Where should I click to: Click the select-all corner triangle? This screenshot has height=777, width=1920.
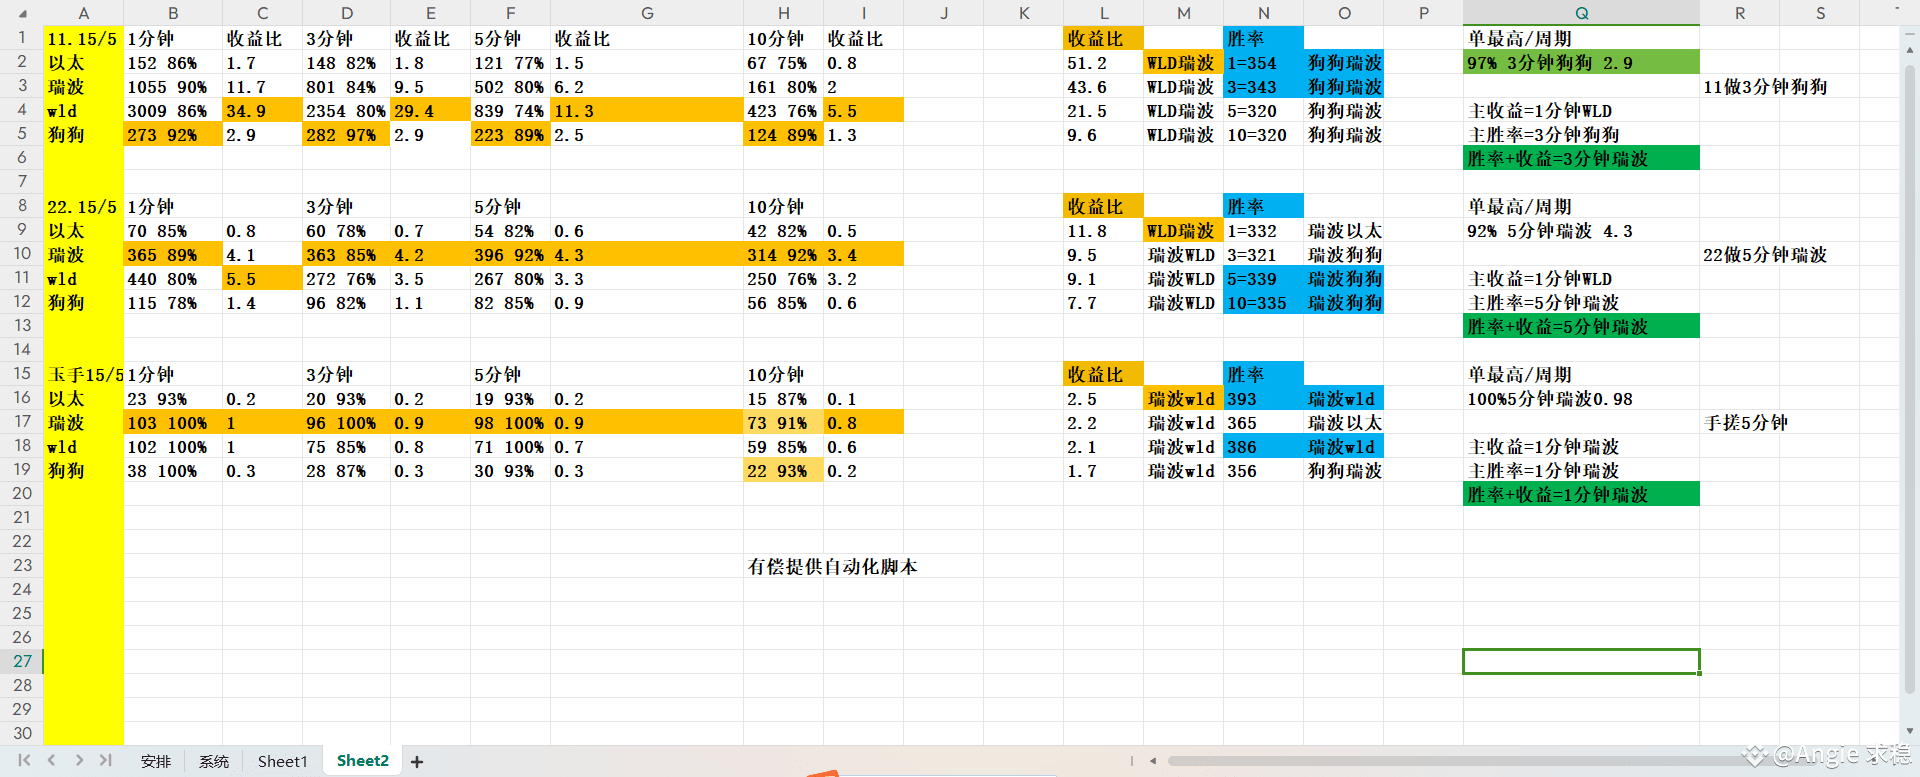pos(22,14)
